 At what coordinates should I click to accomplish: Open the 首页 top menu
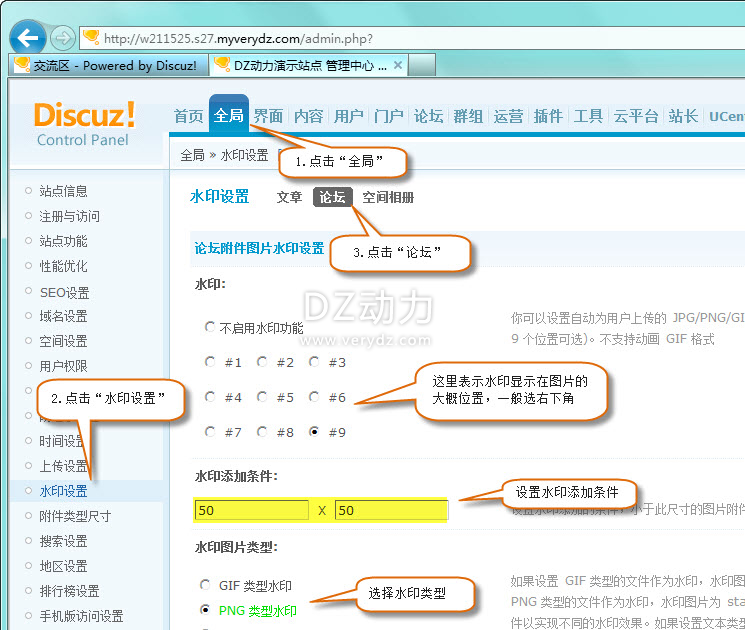(x=189, y=116)
